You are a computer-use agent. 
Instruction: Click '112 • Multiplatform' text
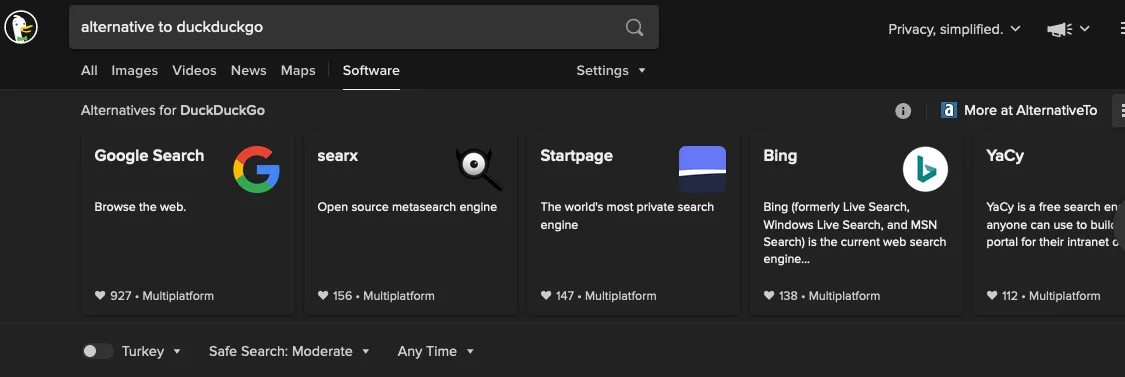1051,295
